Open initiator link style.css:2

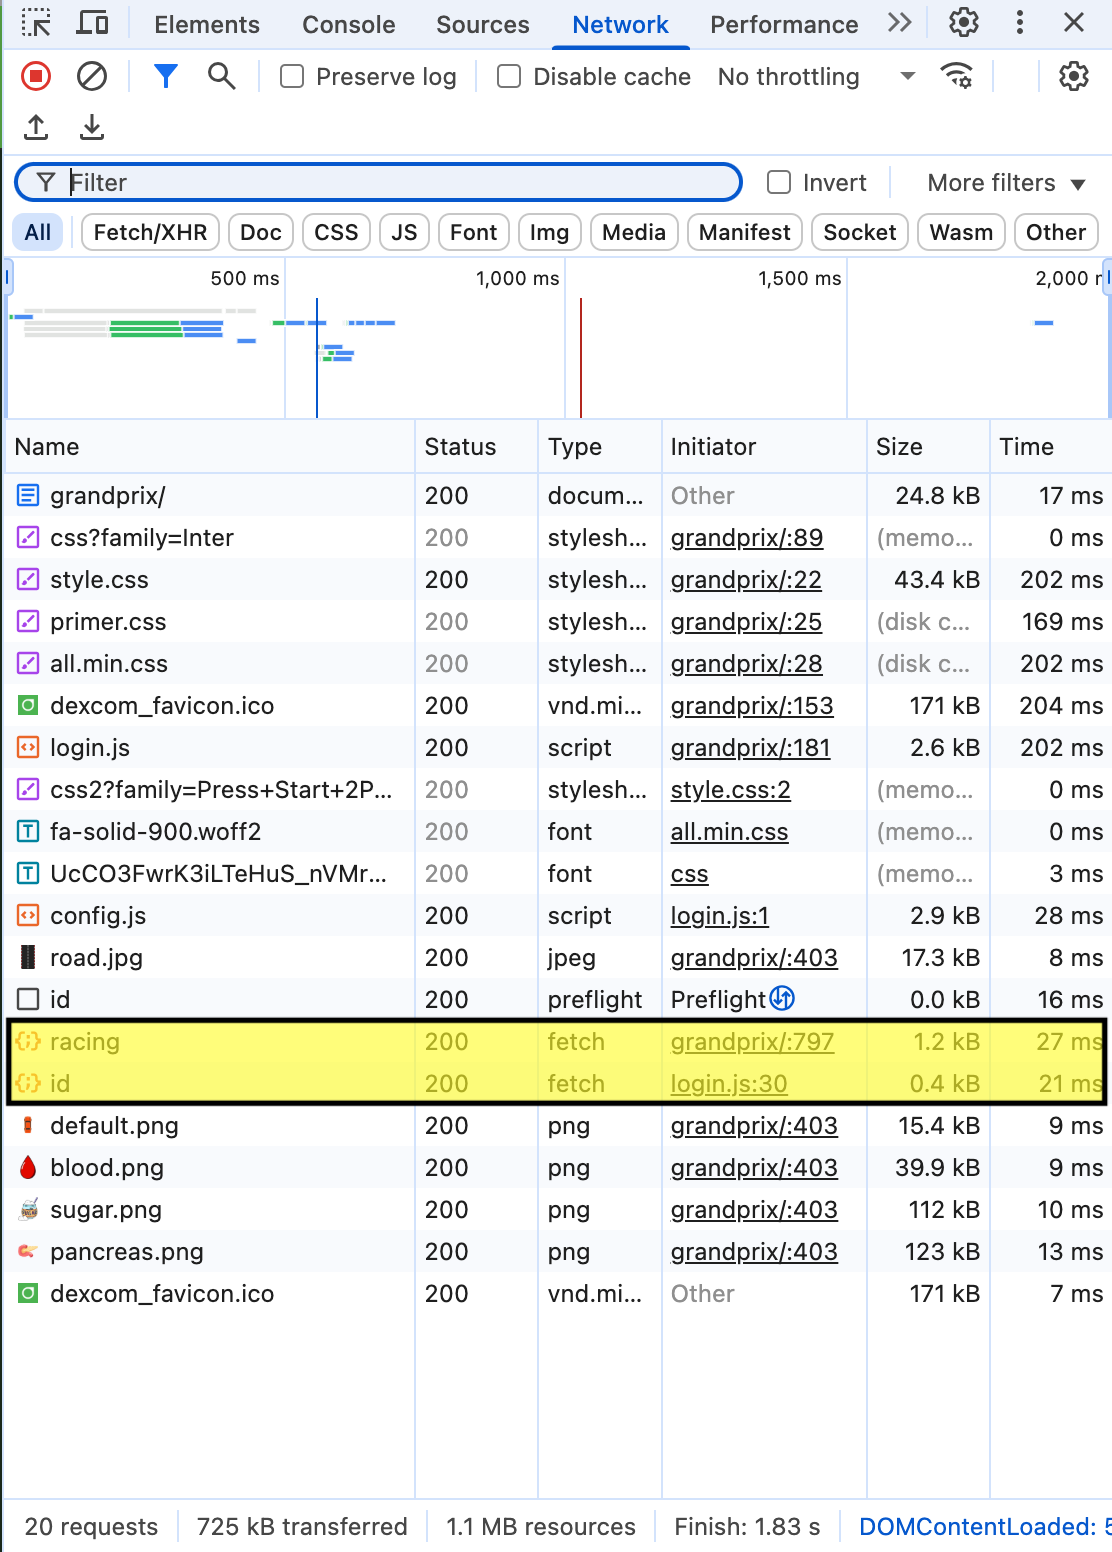pyautogui.click(x=730, y=790)
